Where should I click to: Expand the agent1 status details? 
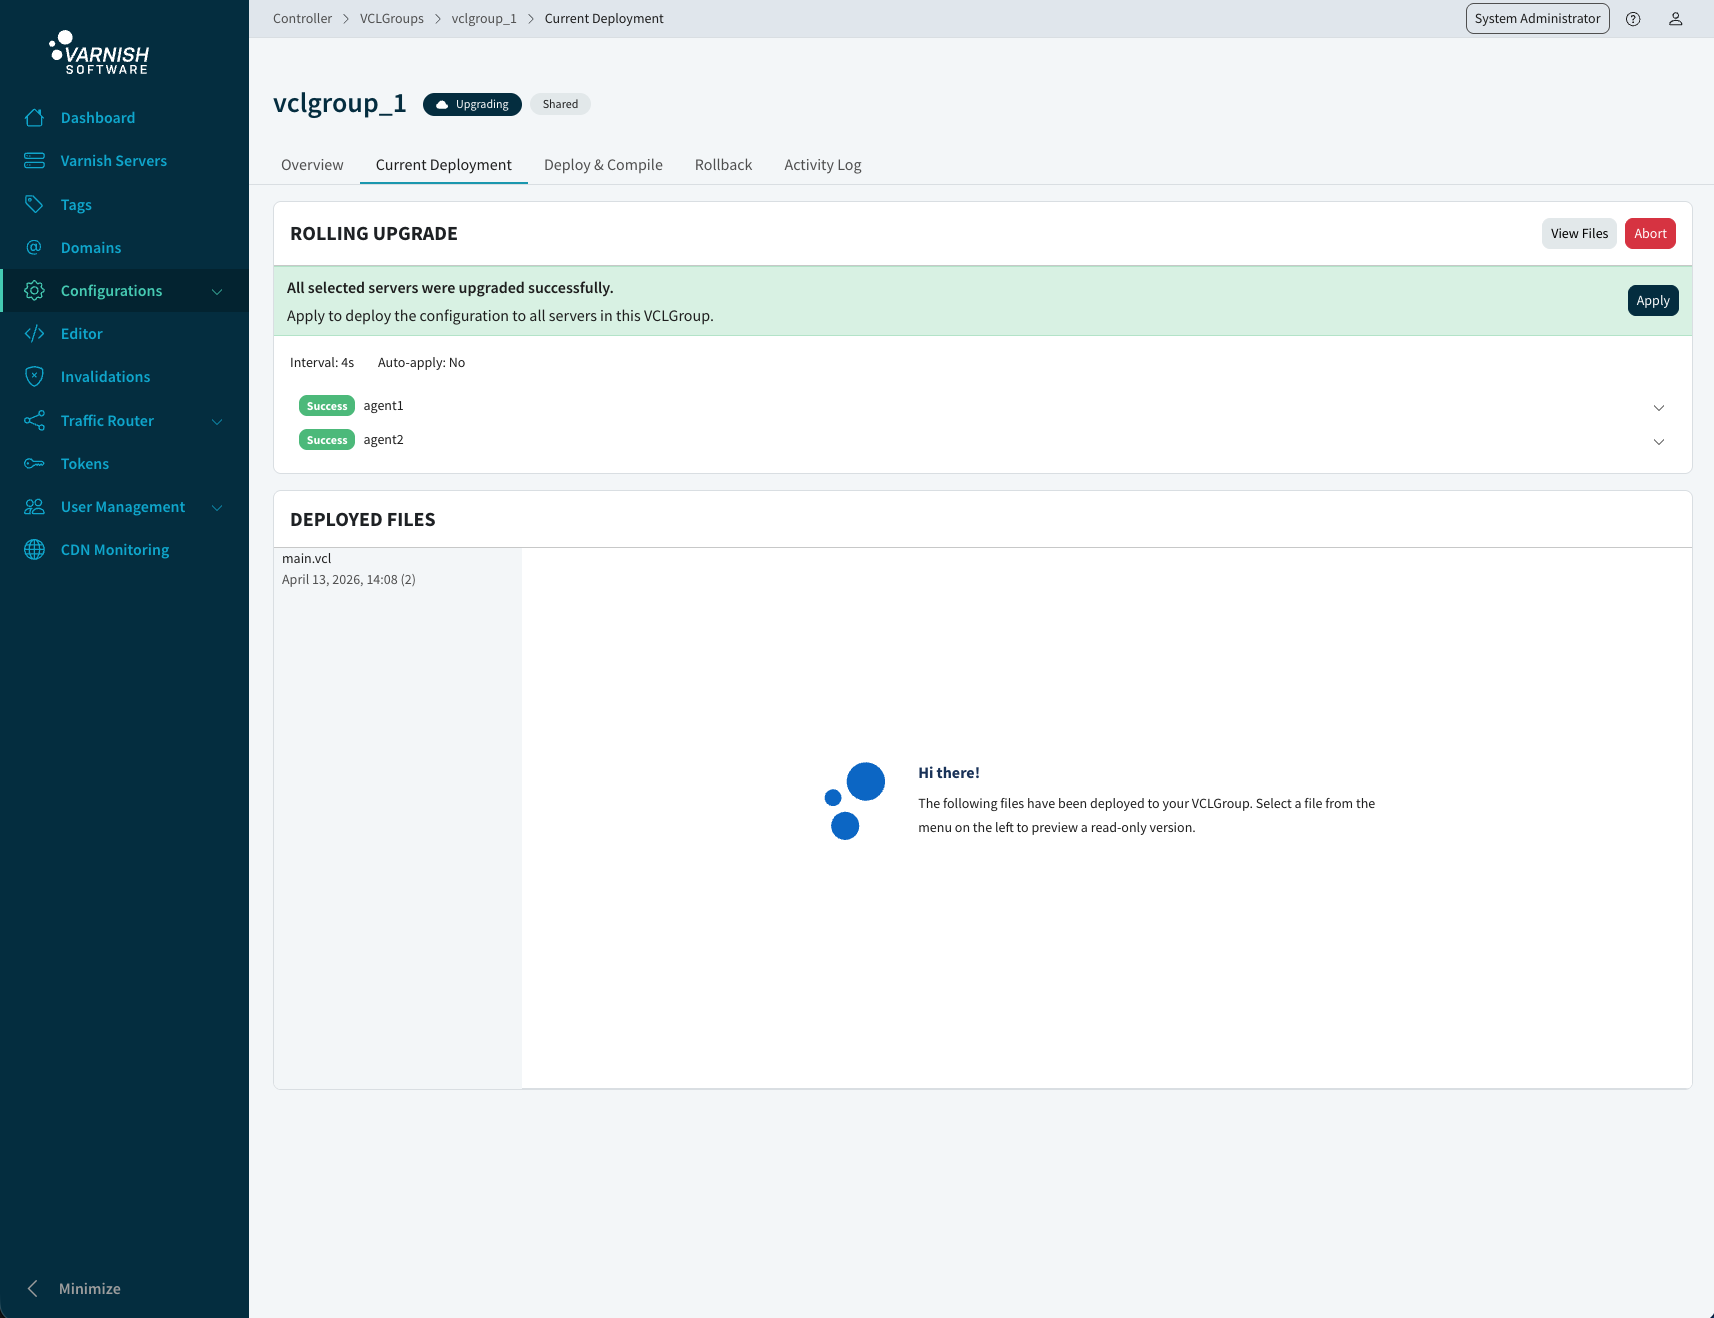[1658, 407]
